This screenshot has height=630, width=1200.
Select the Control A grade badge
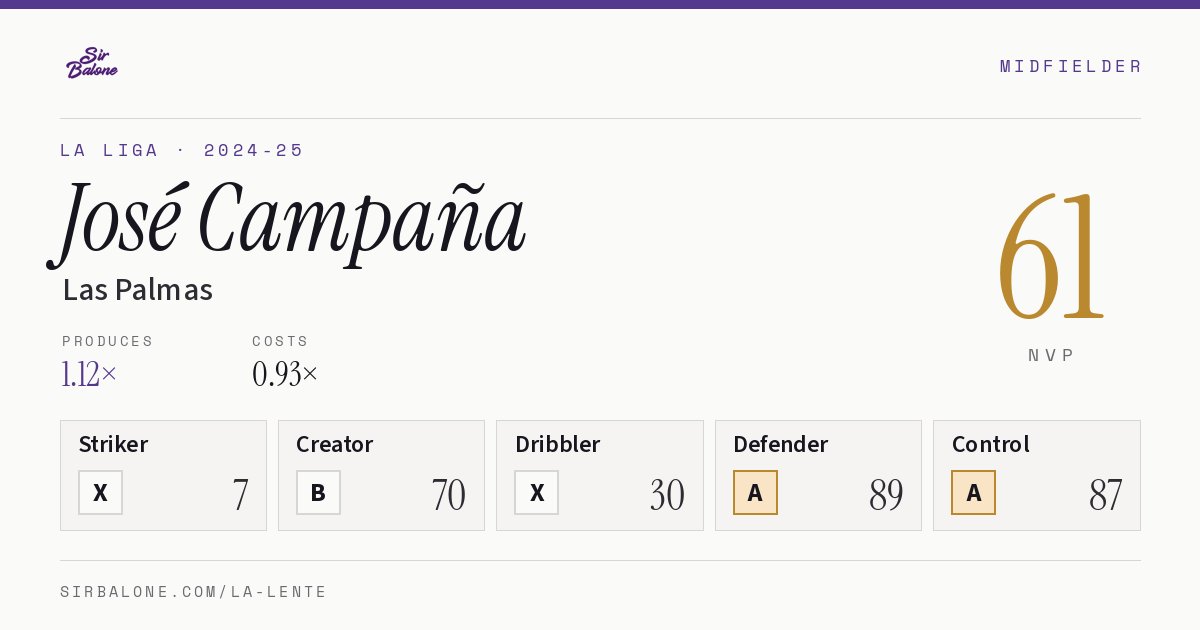point(973,492)
